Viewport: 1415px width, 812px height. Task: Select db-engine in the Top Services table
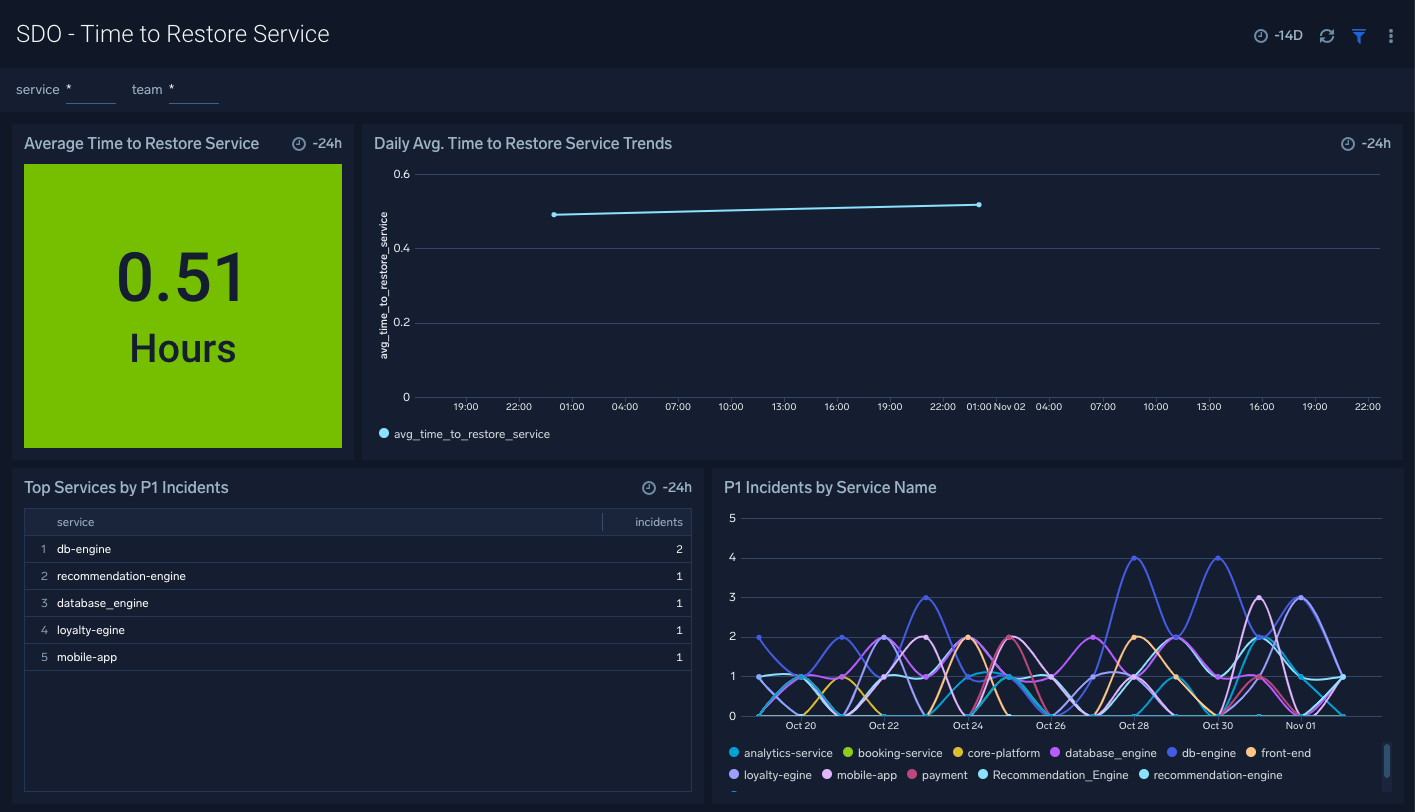point(84,549)
